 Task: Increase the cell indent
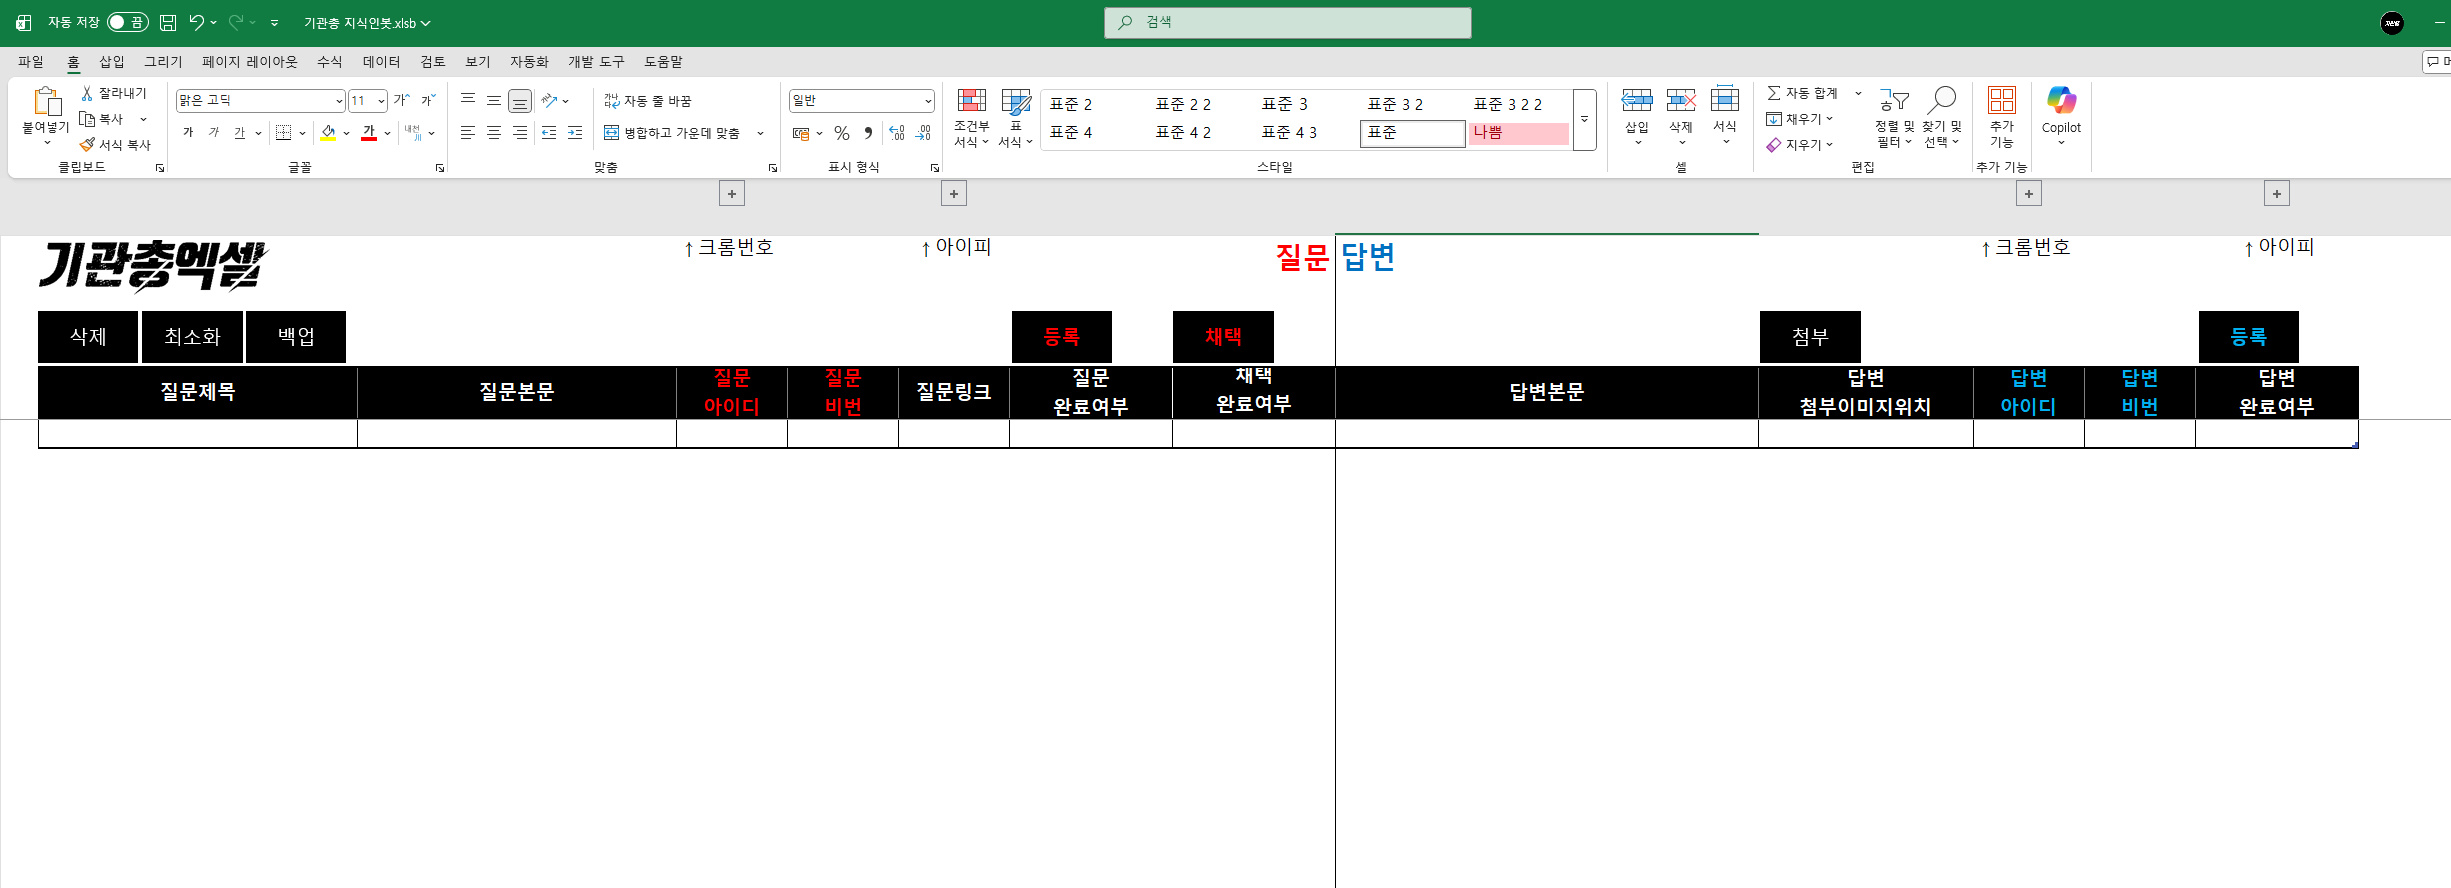575,133
